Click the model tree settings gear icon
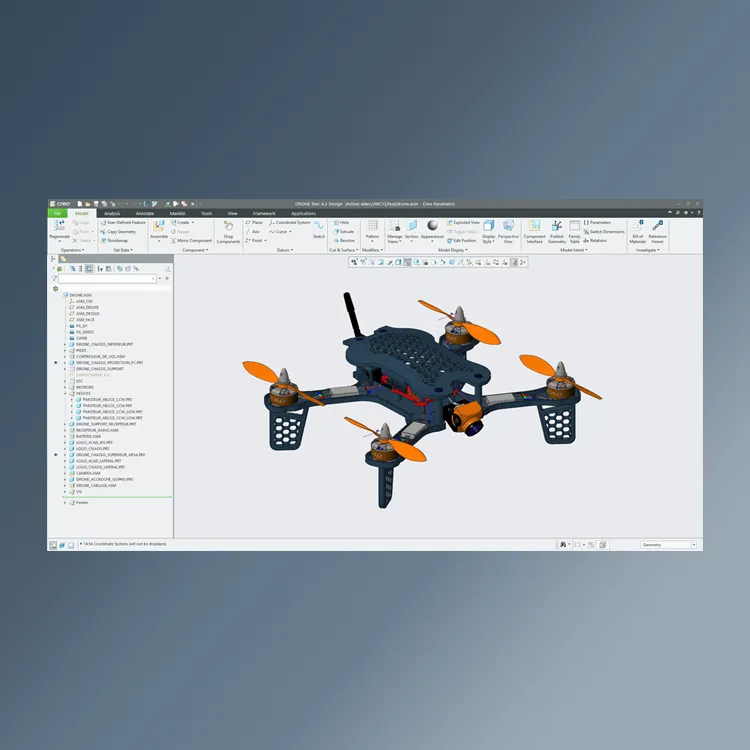This screenshot has height=750, width=750. point(55,288)
